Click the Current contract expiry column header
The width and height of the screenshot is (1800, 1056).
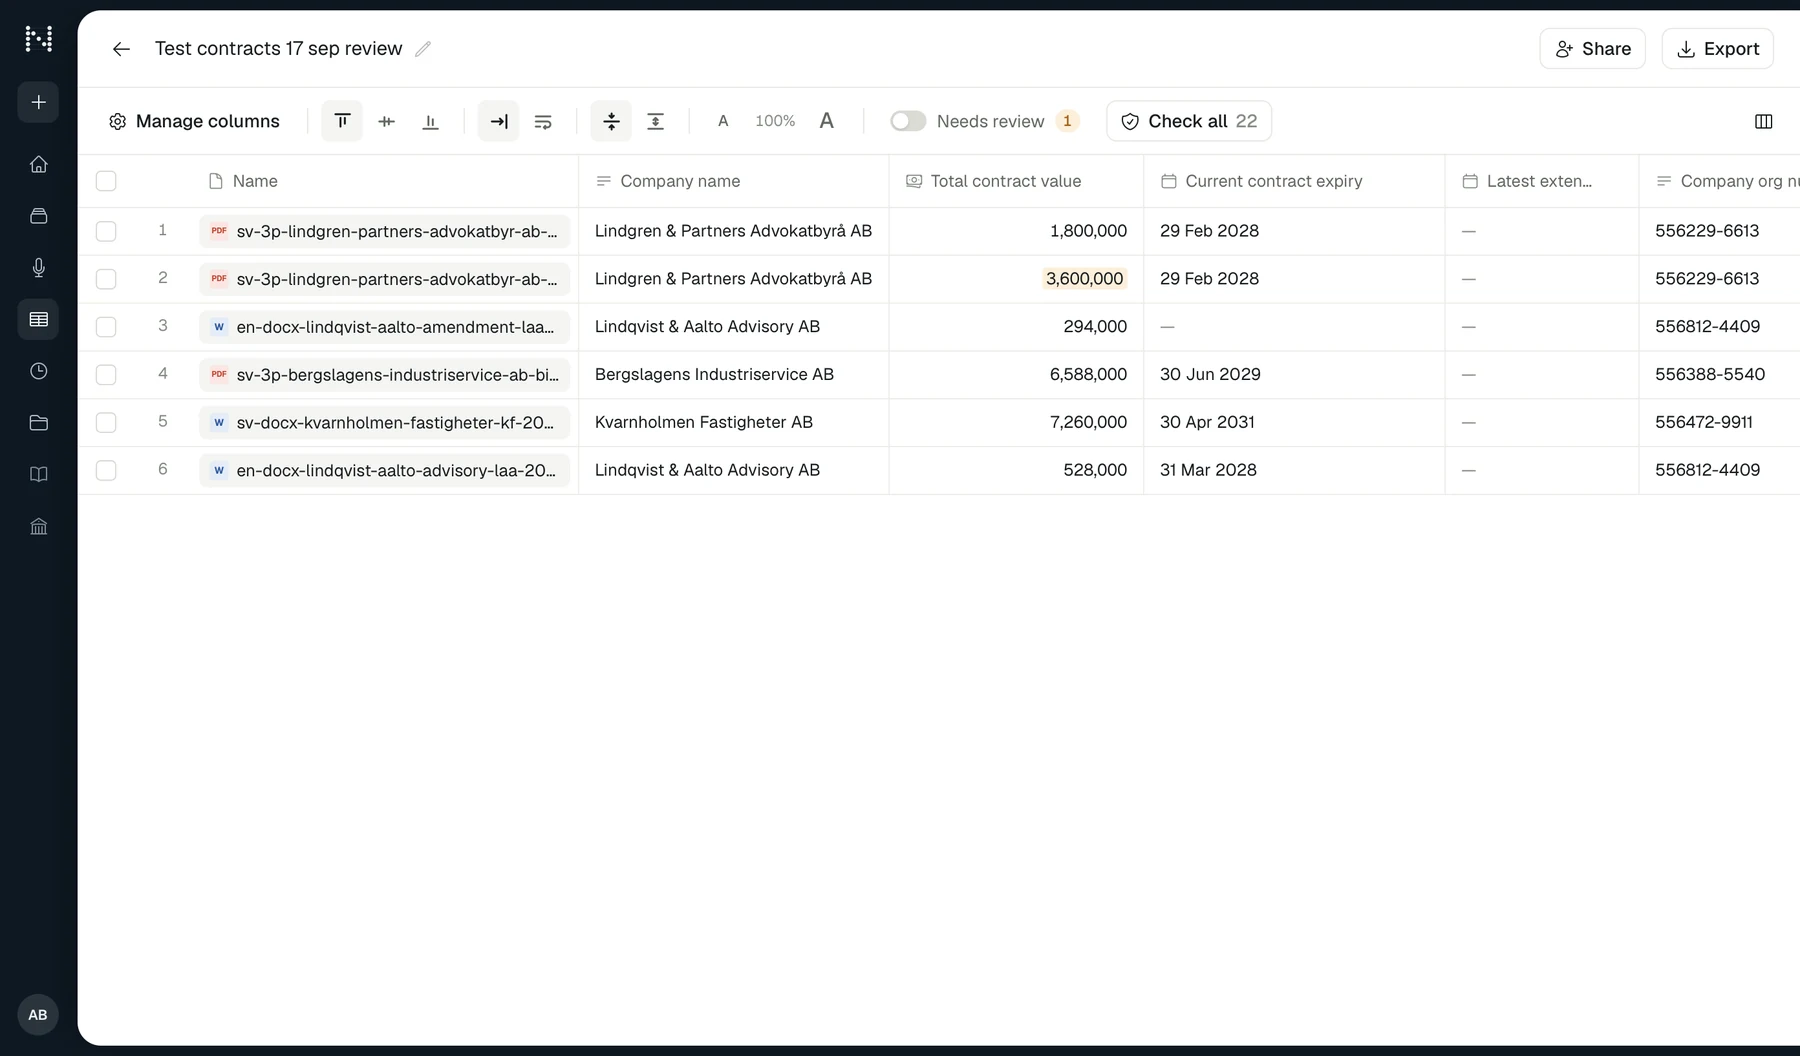pos(1294,181)
